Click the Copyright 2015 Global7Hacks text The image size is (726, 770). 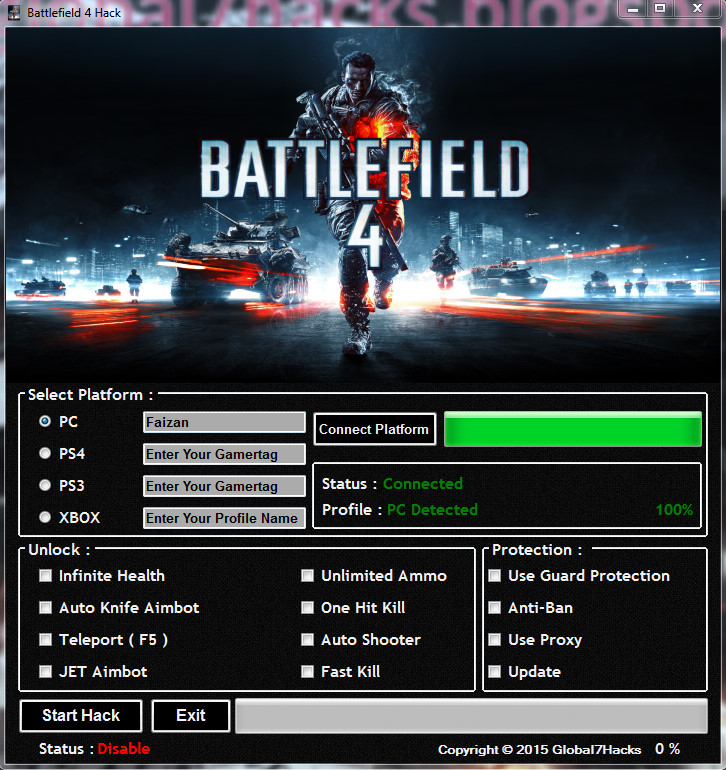coord(539,749)
